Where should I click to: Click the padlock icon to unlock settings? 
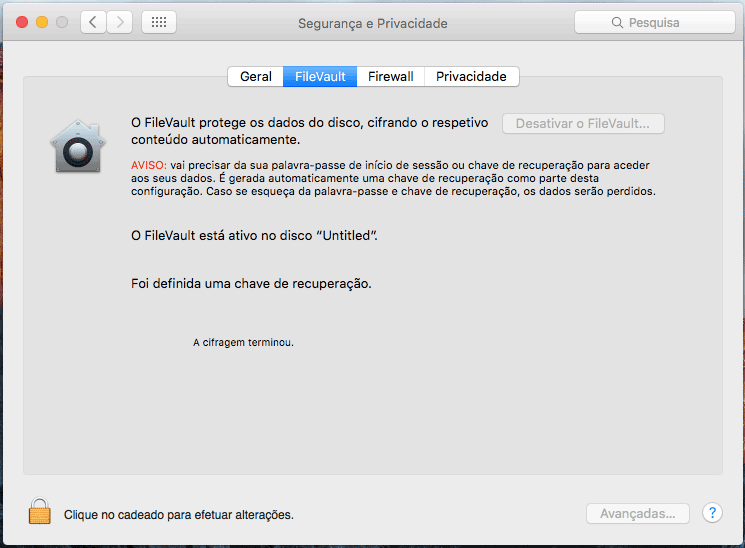click(39, 511)
